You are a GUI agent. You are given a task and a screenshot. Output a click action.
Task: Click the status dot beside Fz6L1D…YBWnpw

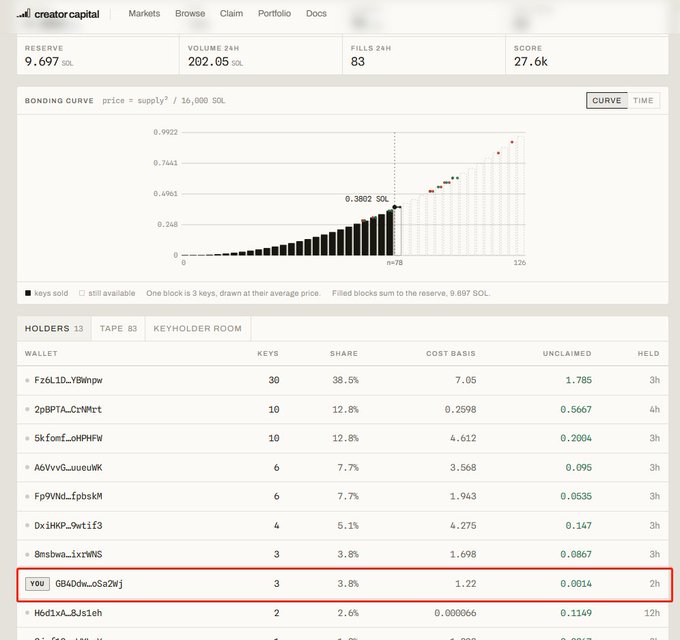(27, 380)
